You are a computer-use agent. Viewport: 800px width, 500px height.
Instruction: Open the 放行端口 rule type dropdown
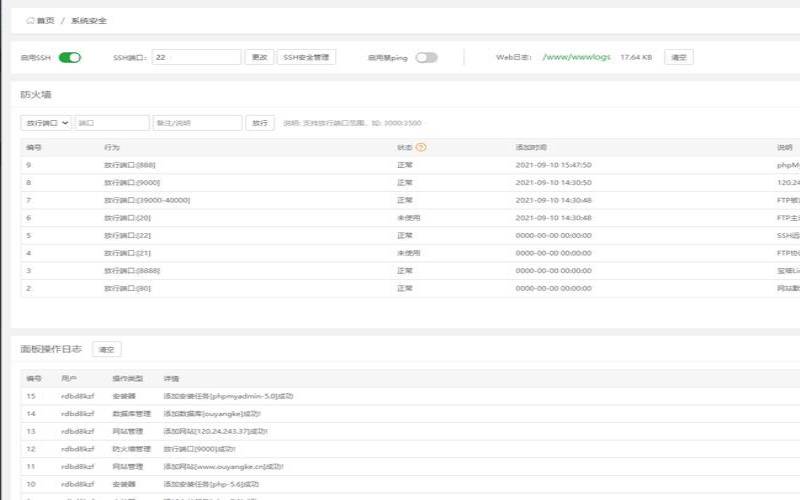tap(46, 123)
